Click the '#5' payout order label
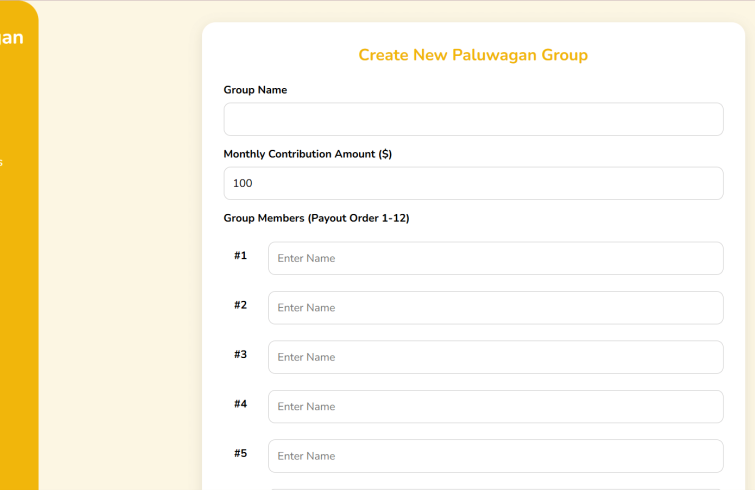 [x=240, y=453]
